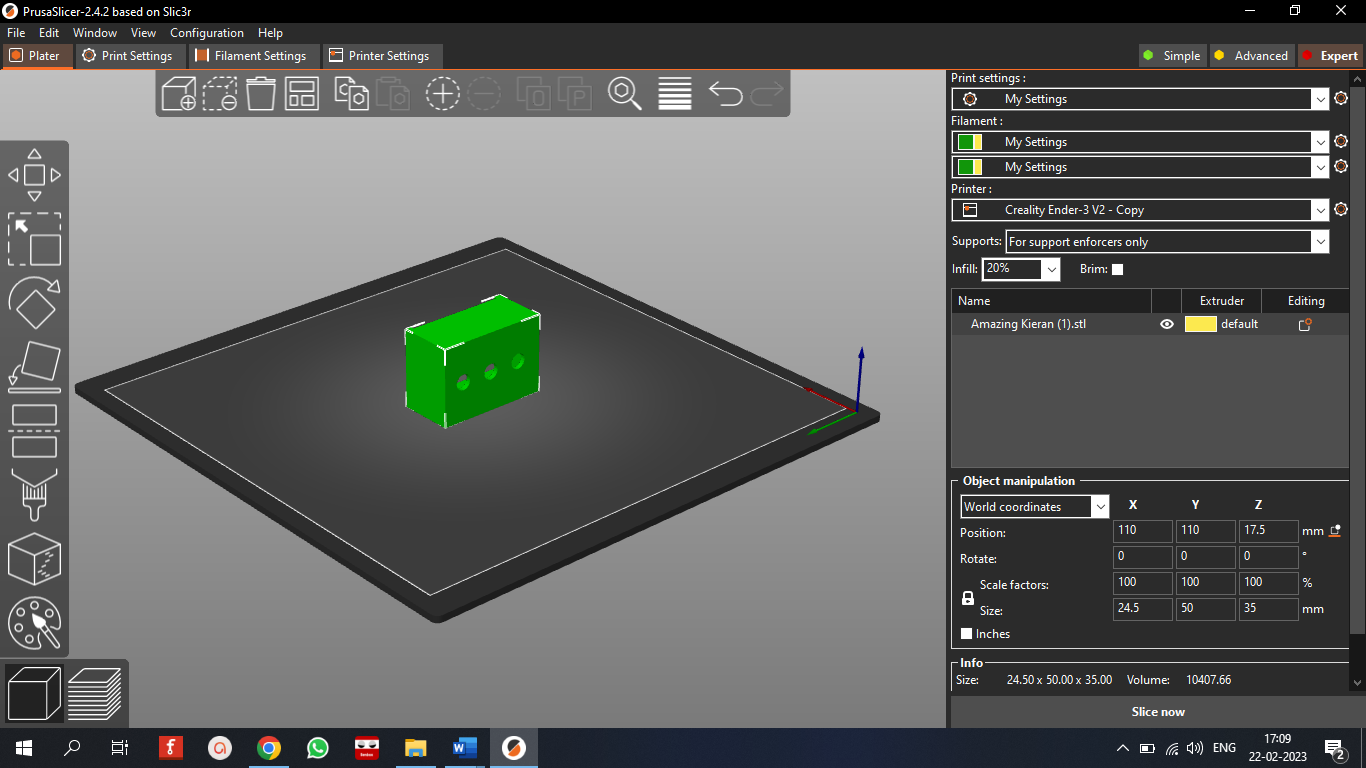Open the Printer profile dropdown
This screenshot has width=1366, height=768.
(1320, 210)
